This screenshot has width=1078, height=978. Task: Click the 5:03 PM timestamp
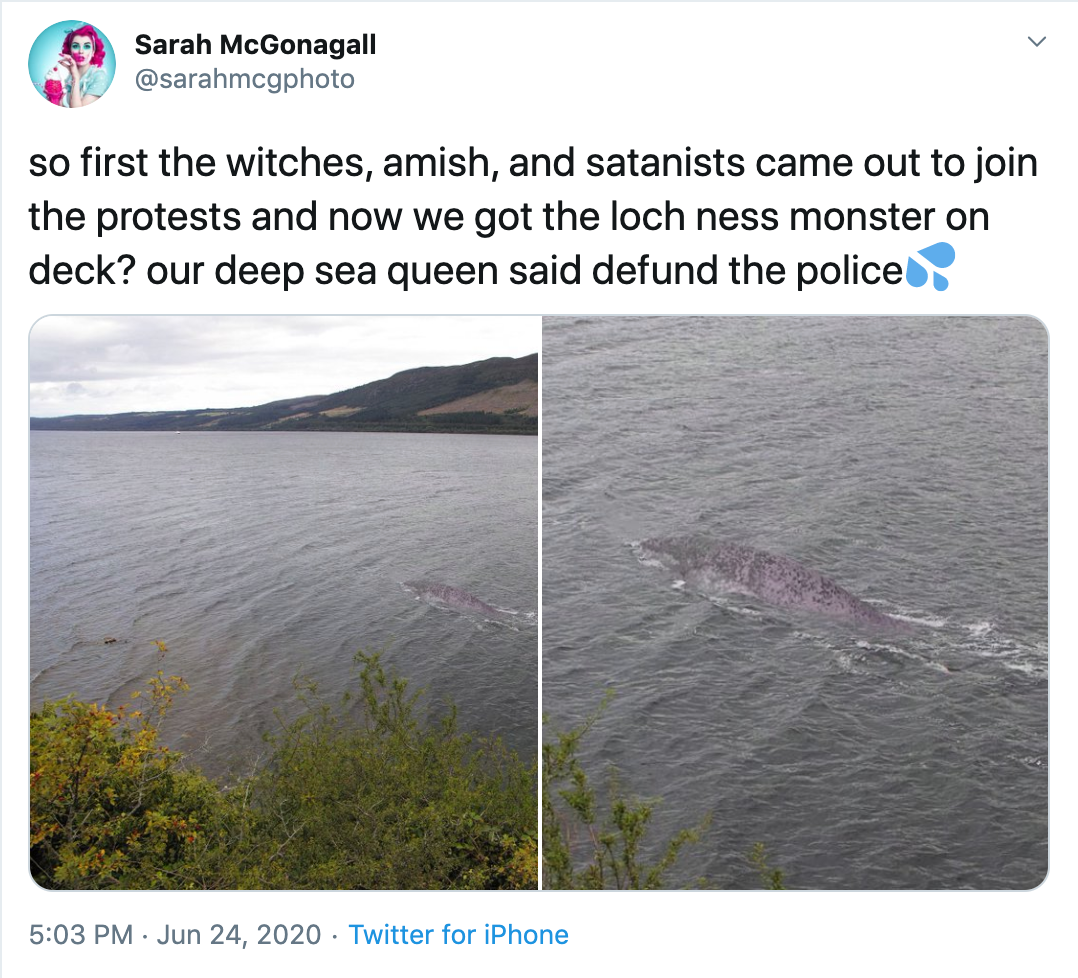coord(81,935)
